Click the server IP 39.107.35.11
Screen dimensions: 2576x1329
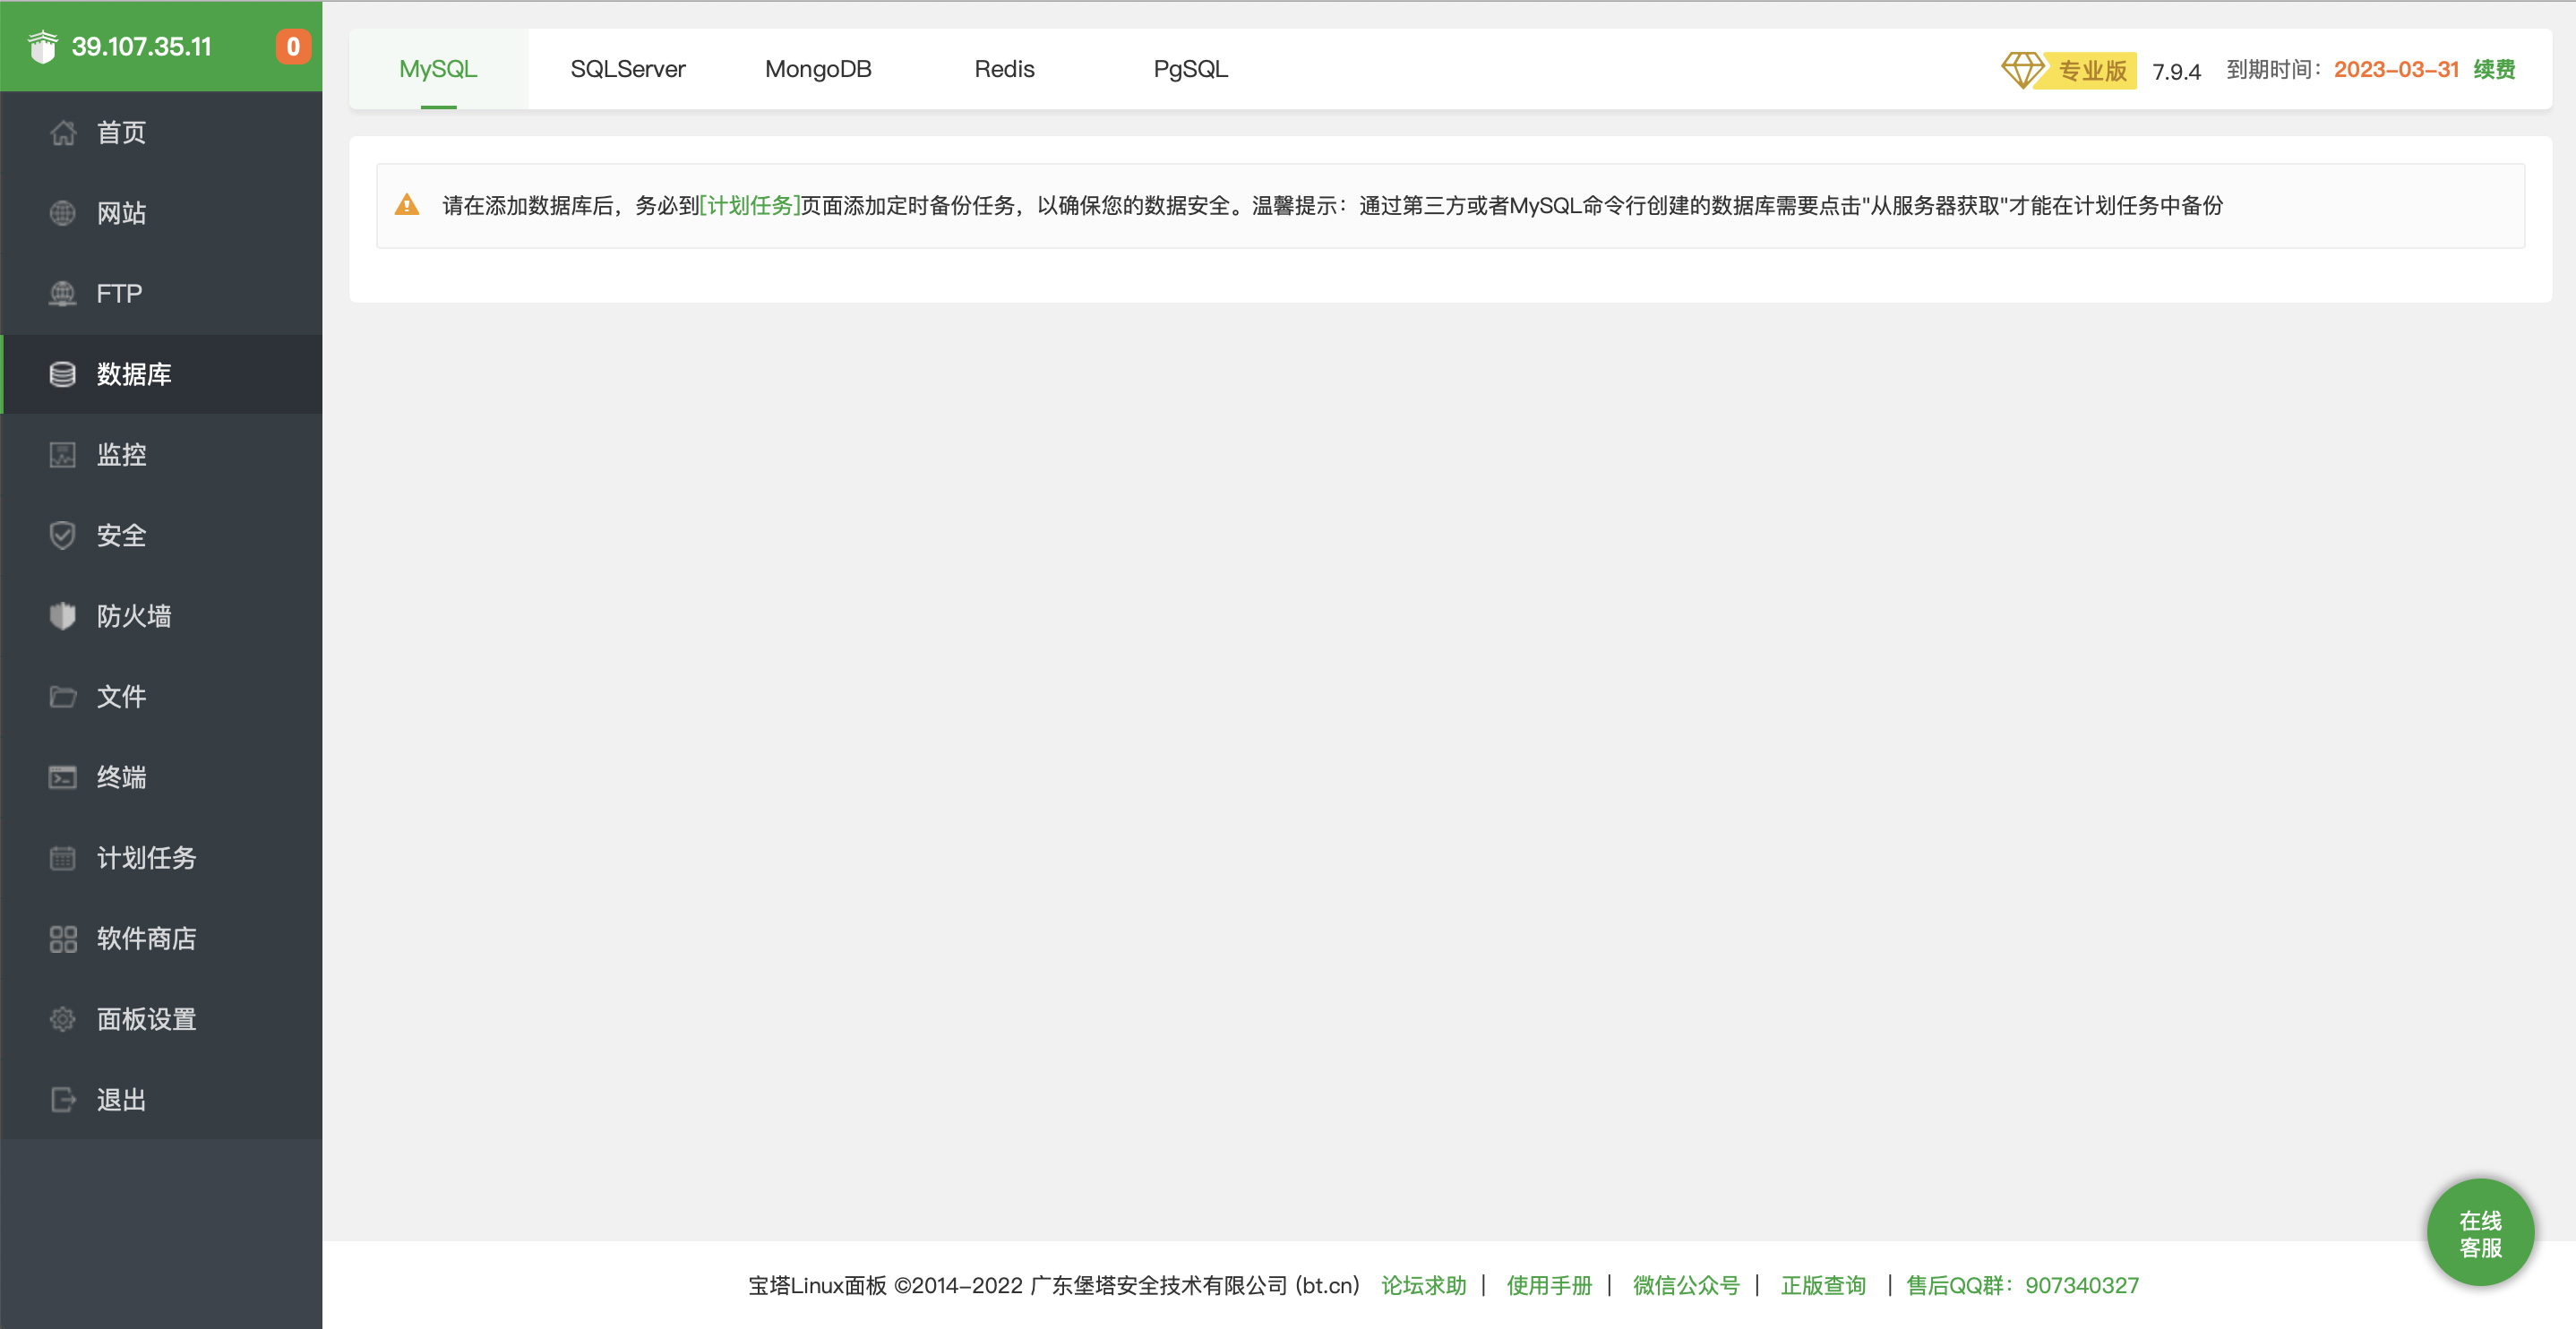[141, 46]
